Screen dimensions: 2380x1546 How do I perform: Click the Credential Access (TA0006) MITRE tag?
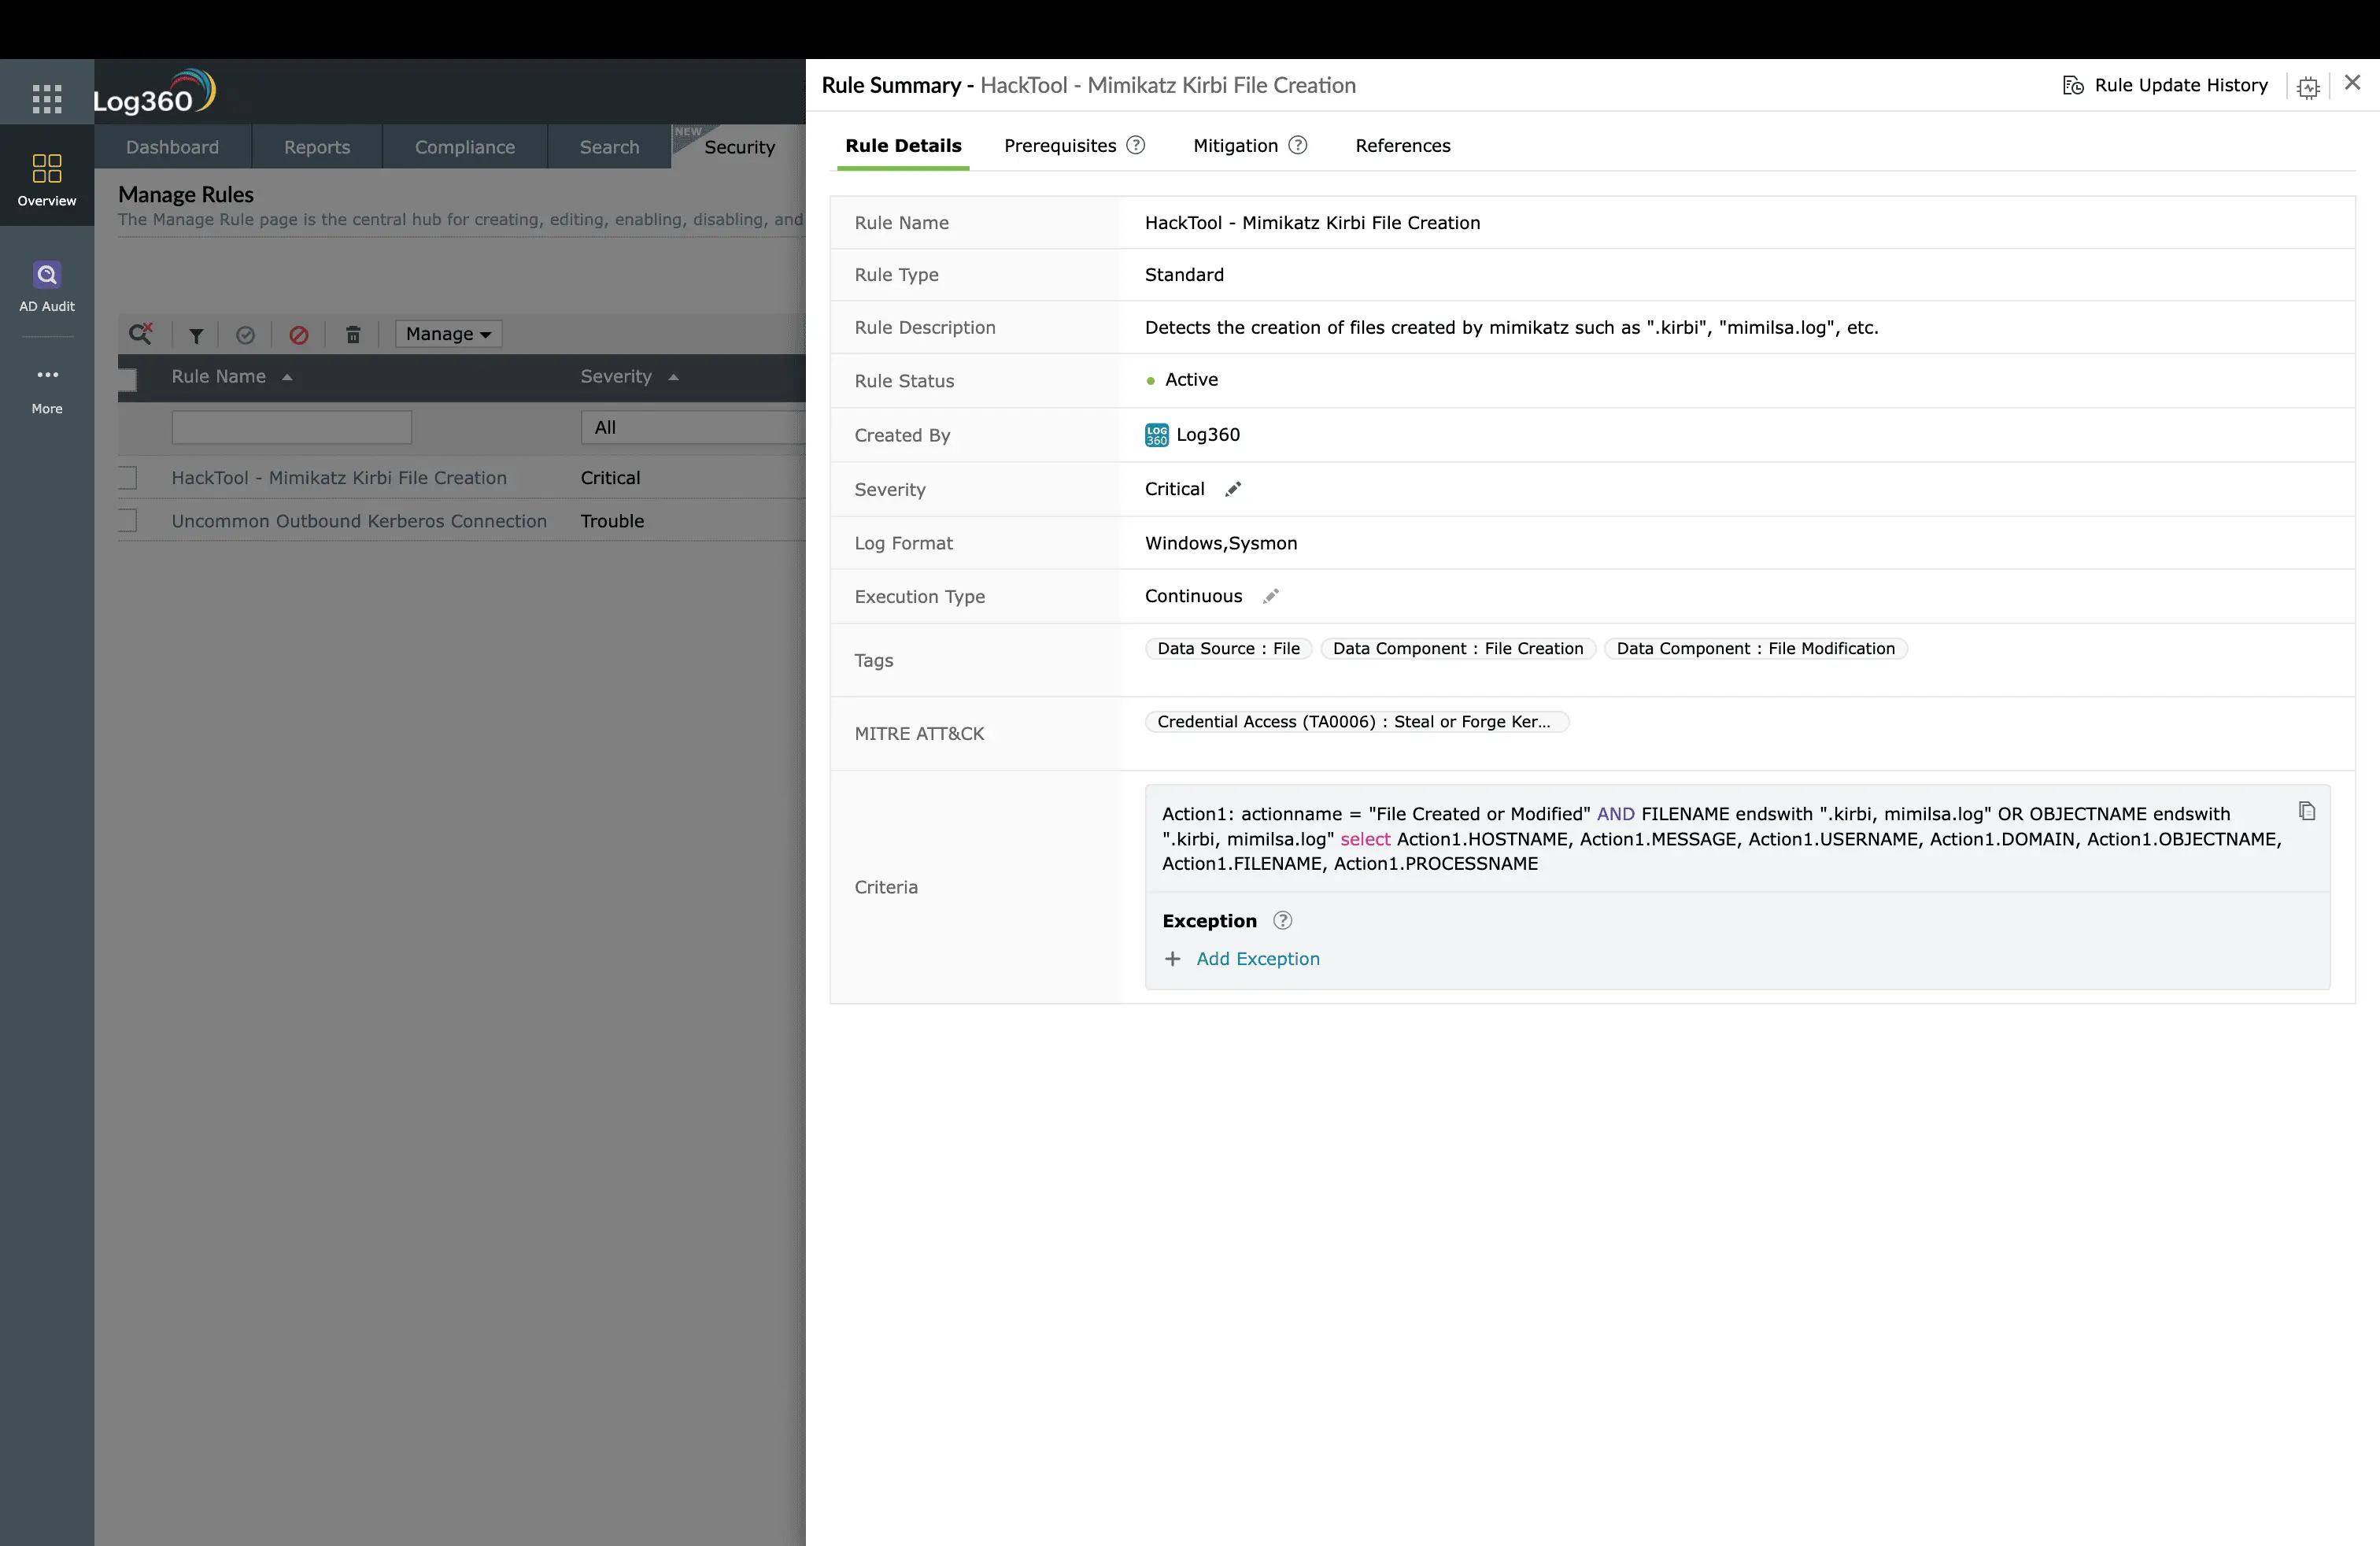[x=1356, y=721]
